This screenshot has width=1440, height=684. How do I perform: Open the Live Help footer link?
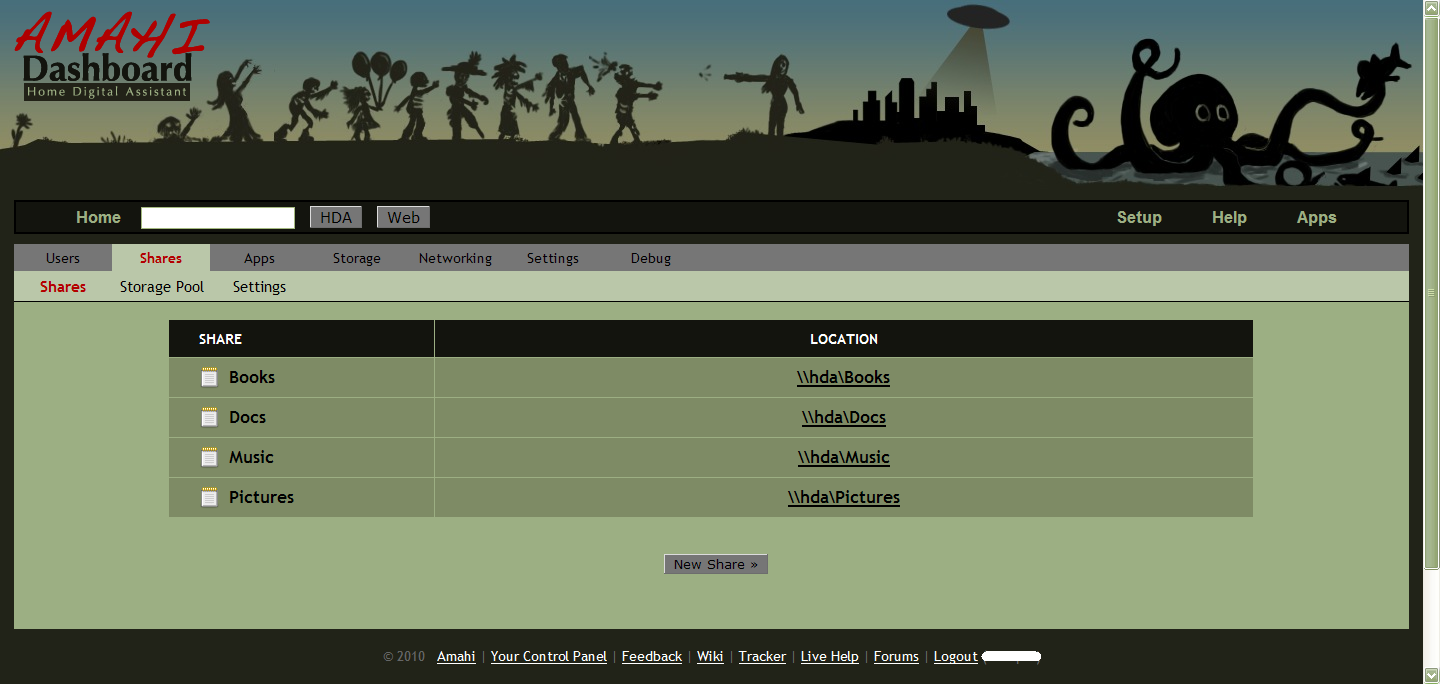tap(829, 657)
